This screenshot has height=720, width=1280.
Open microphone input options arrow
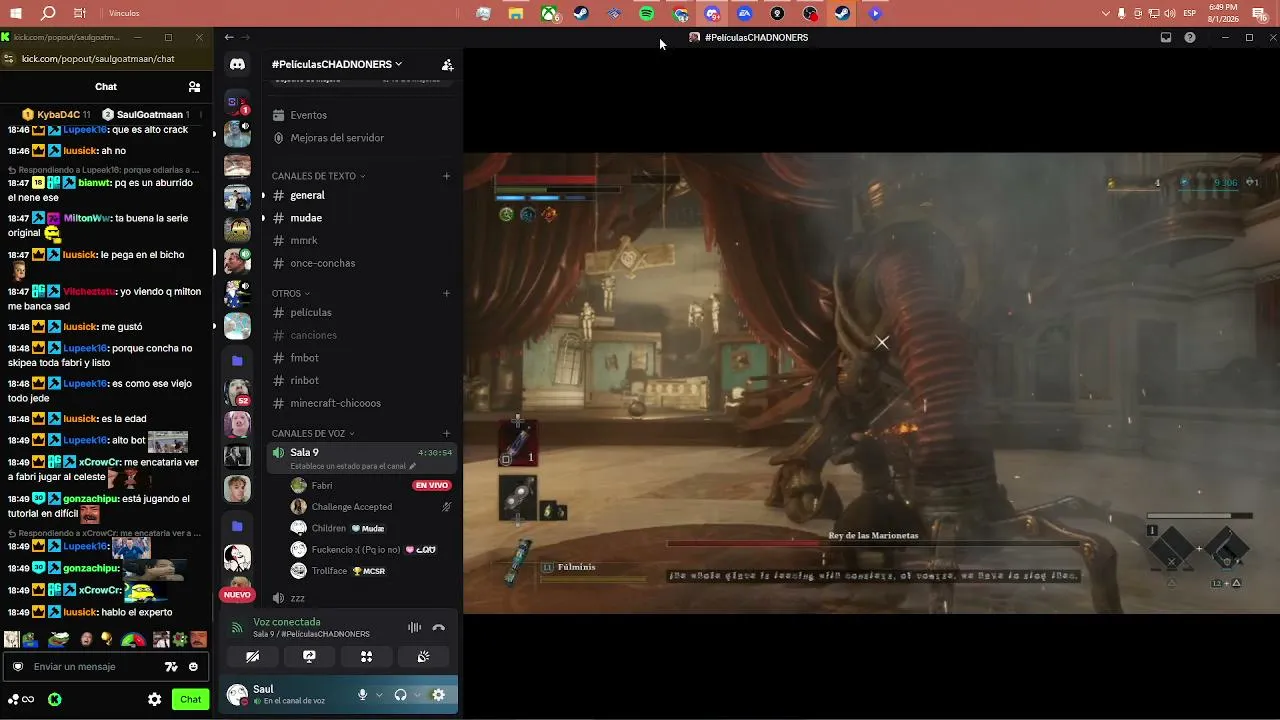click(x=379, y=695)
